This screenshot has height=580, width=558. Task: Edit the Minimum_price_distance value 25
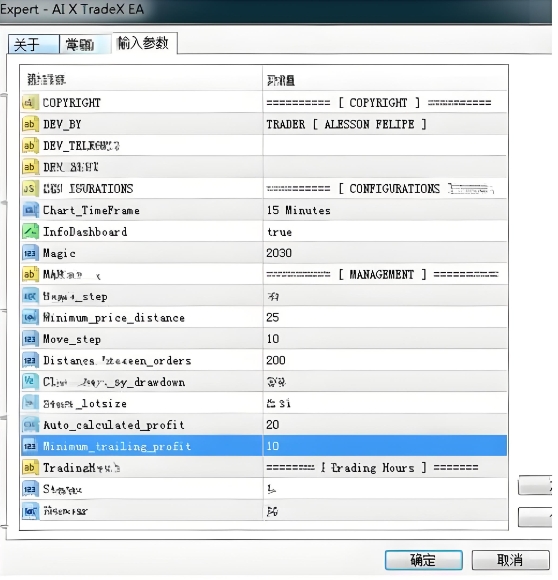[273, 317]
